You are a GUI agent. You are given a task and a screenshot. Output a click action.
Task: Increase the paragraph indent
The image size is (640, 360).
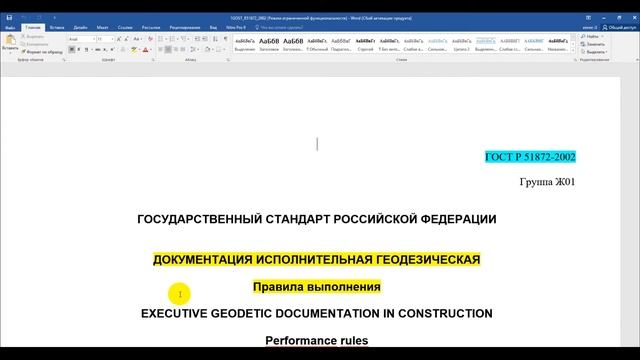pos(205,39)
